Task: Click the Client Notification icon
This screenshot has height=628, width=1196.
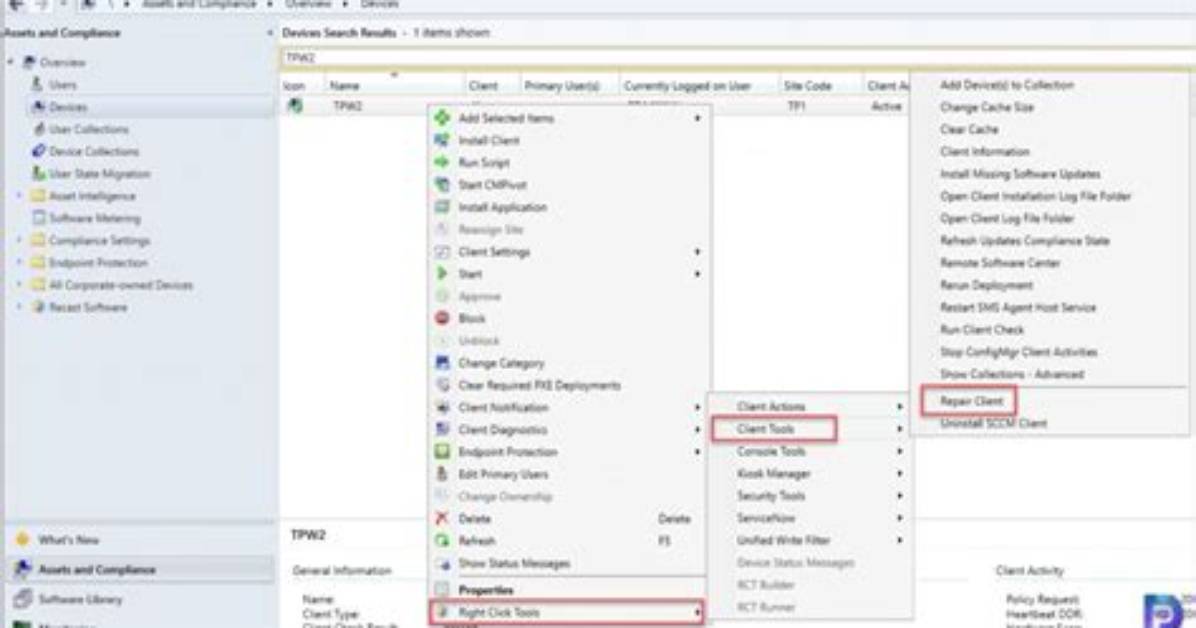Action: [442, 407]
